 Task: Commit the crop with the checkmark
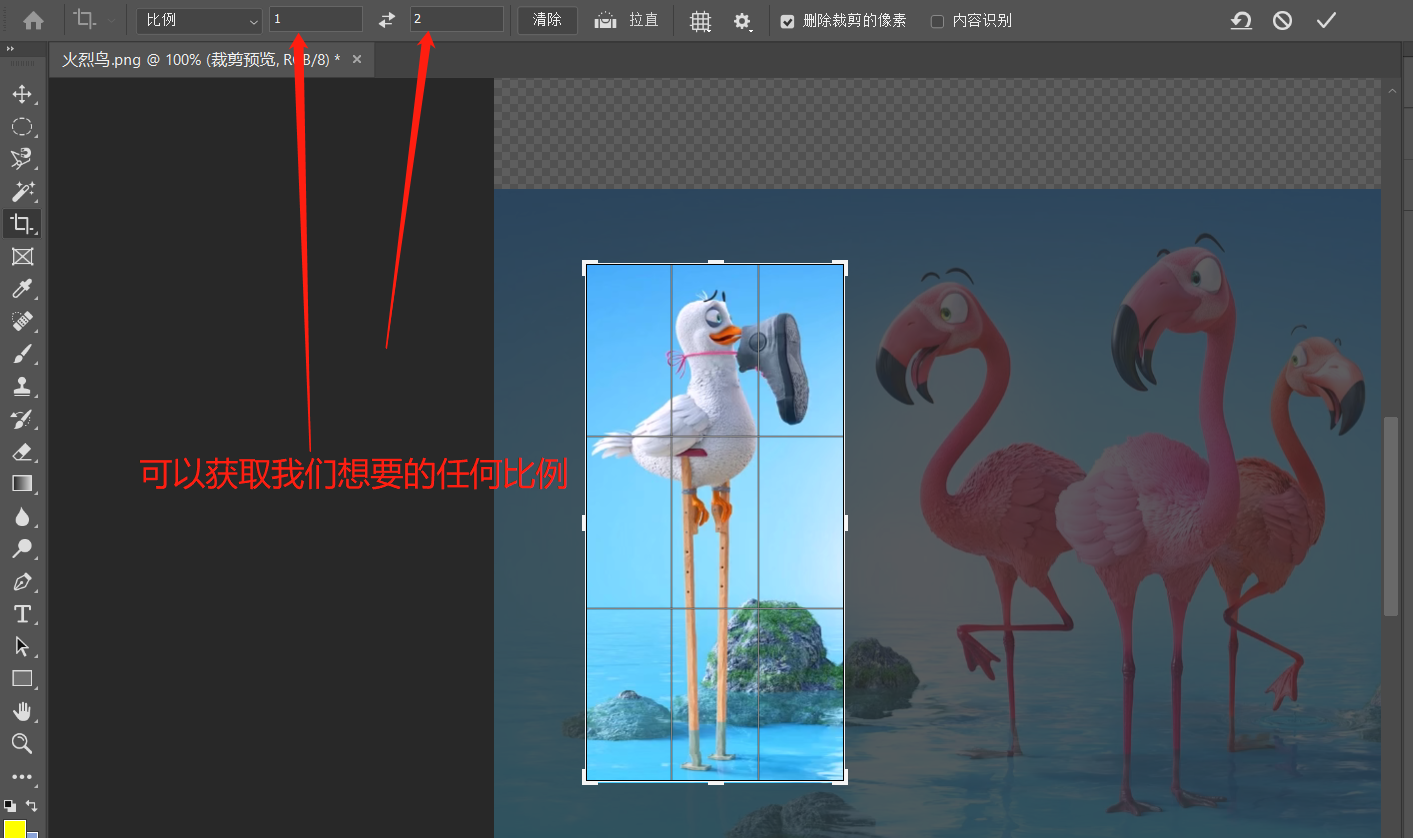pos(1326,20)
